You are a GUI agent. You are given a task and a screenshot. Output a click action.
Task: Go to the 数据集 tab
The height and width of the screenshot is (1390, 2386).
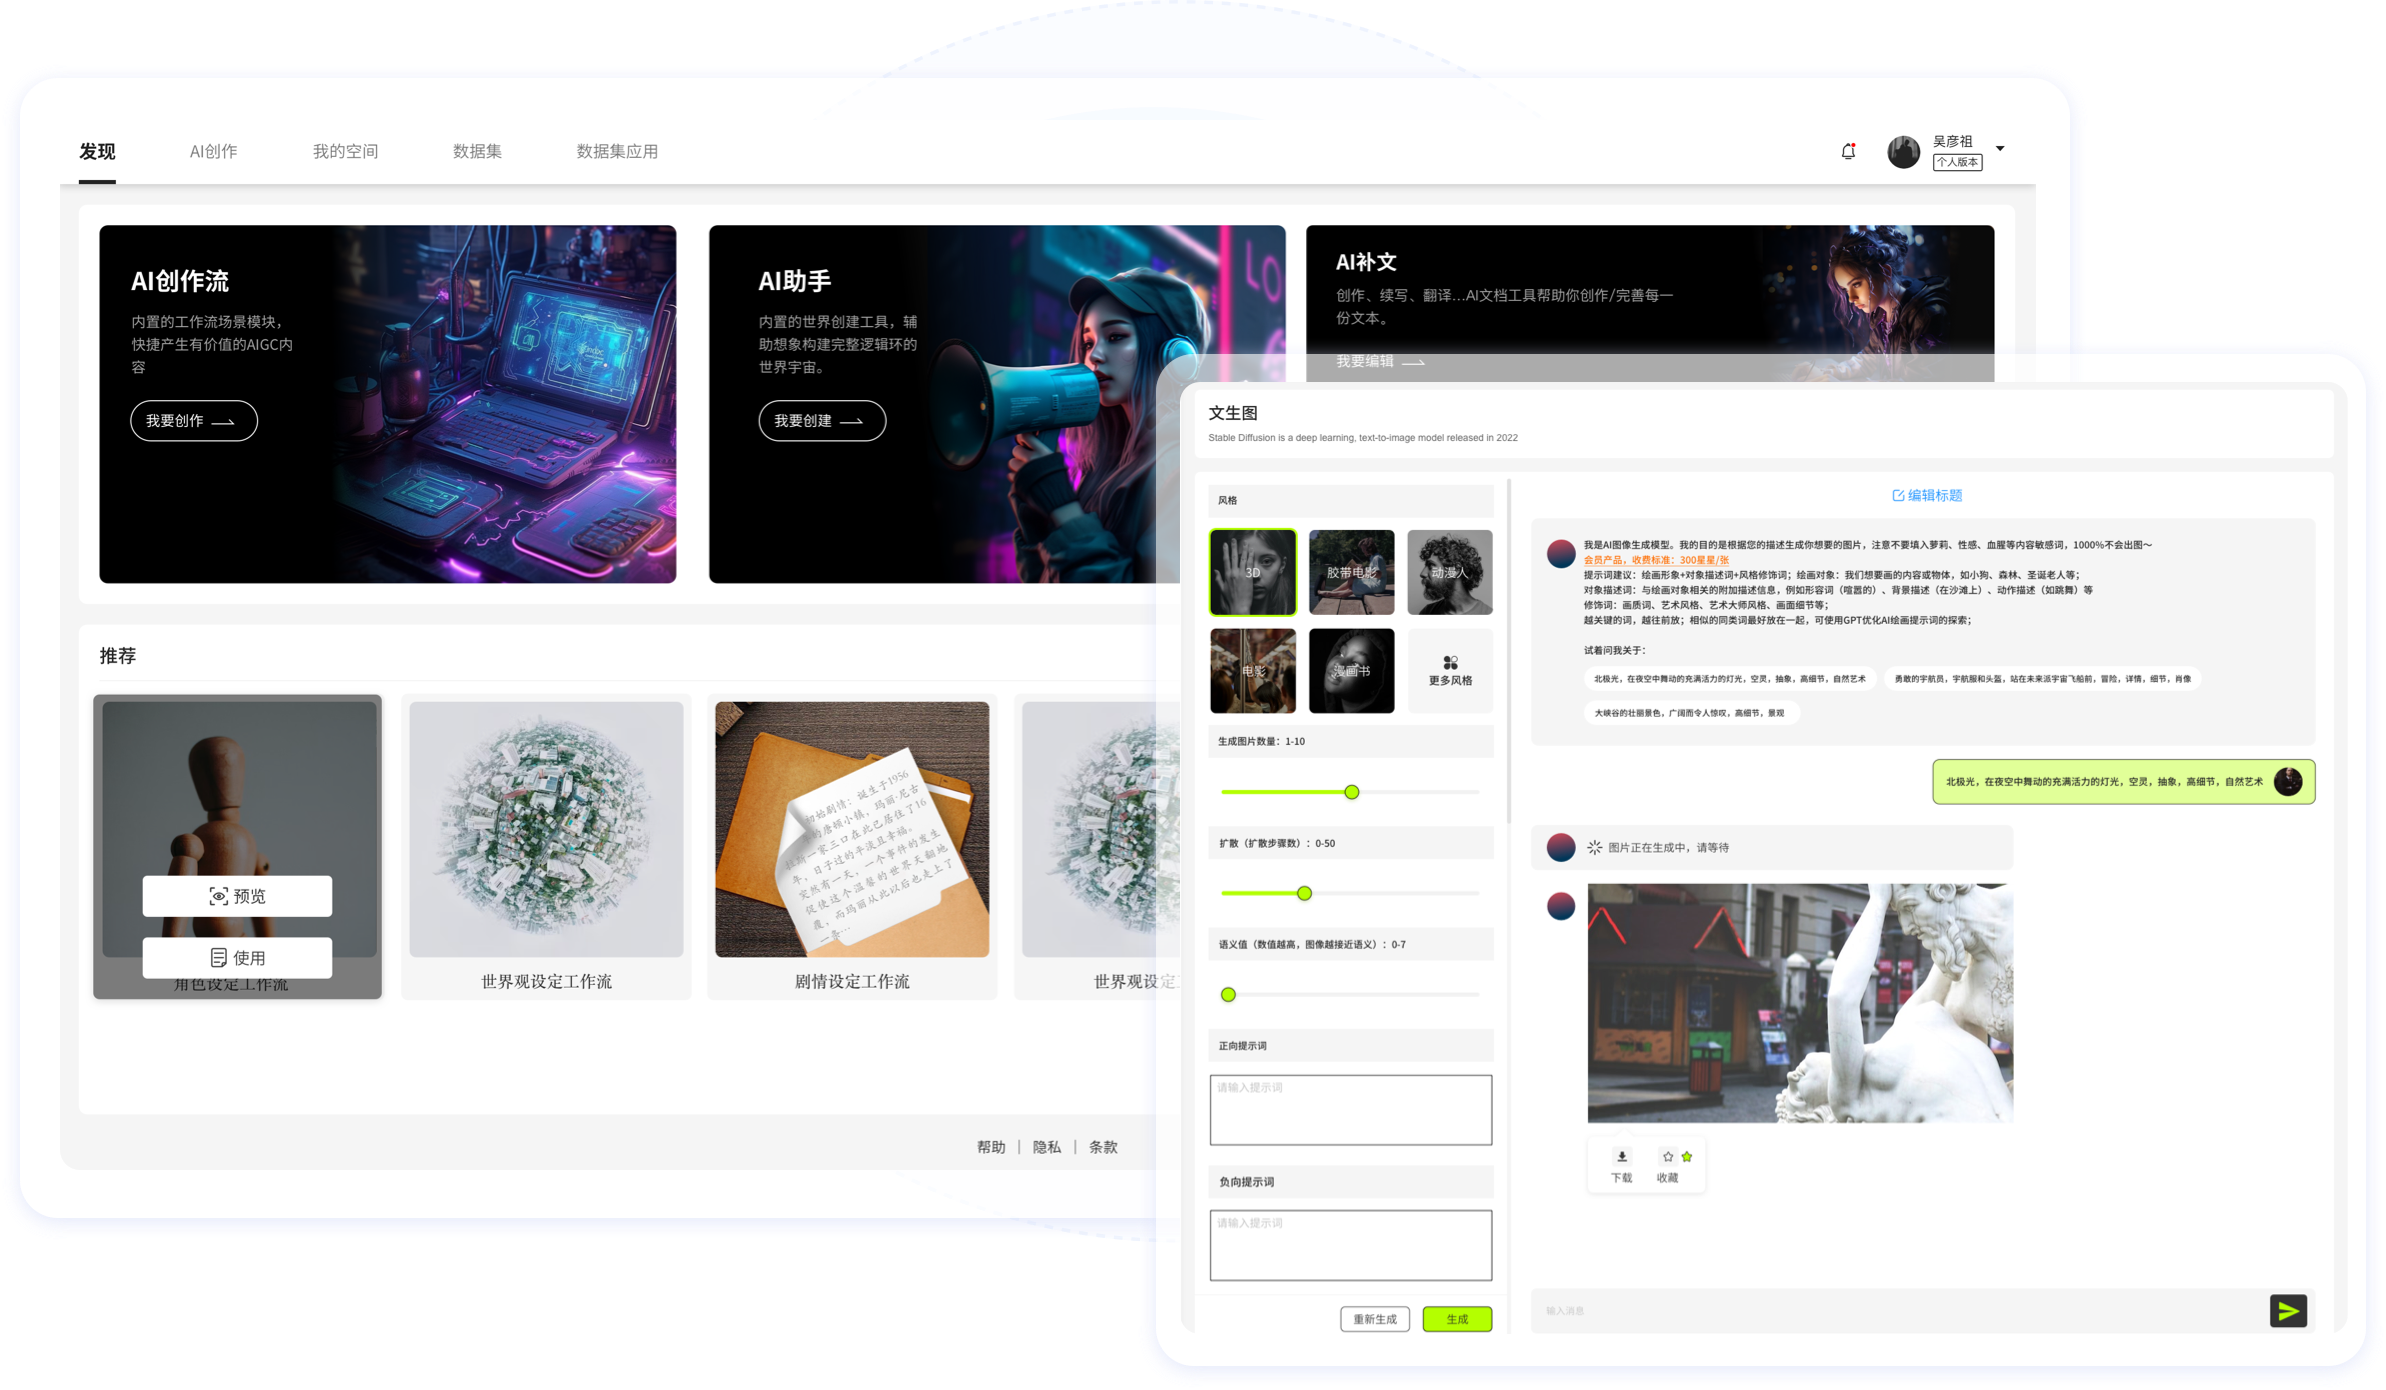477,151
